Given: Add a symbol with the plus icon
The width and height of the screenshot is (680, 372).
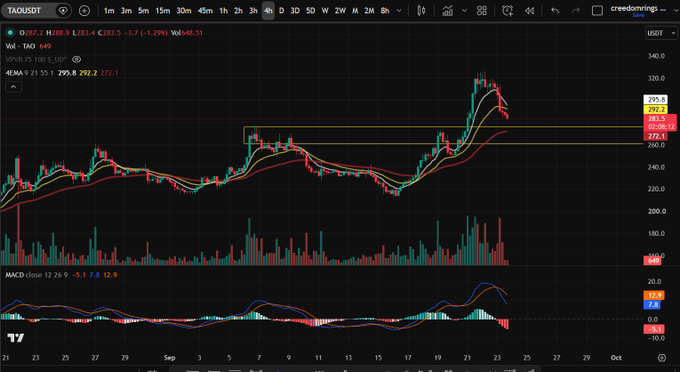Looking at the screenshot, I should (84, 10).
